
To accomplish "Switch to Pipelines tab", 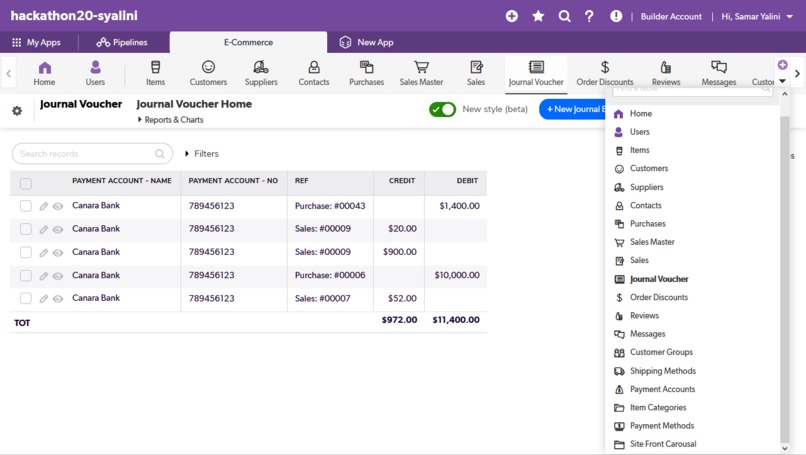I will pos(122,43).
